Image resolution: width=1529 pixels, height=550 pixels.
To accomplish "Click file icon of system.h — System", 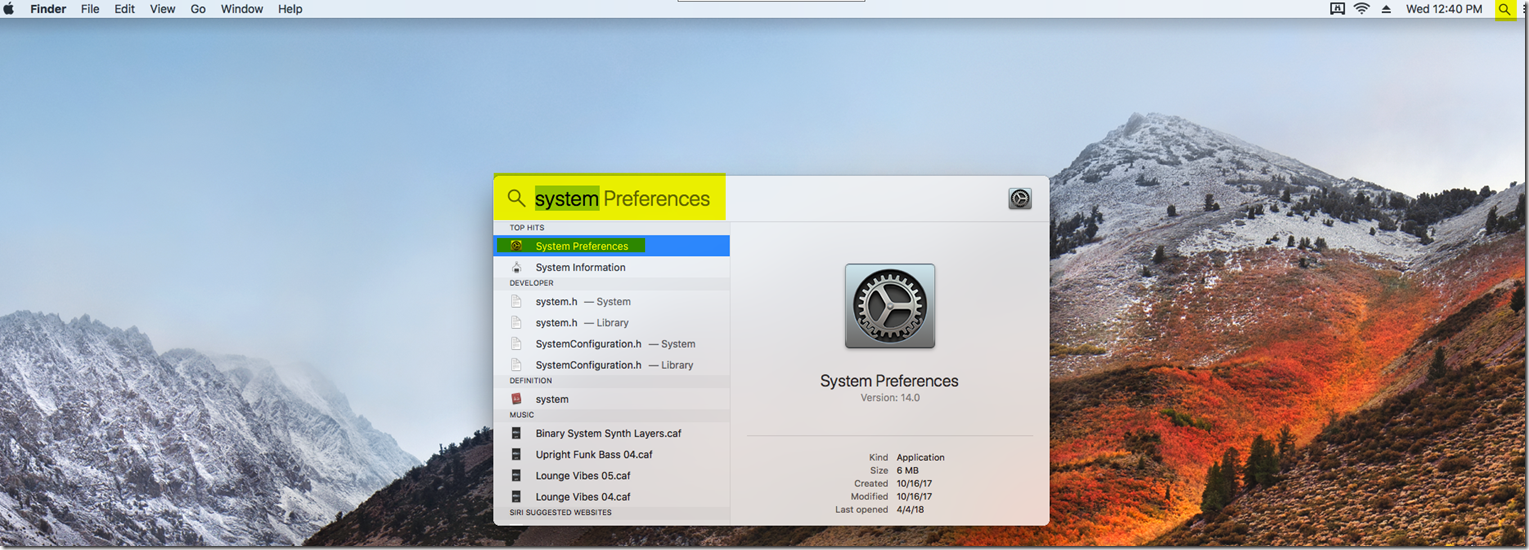I will tap(516, 301).
